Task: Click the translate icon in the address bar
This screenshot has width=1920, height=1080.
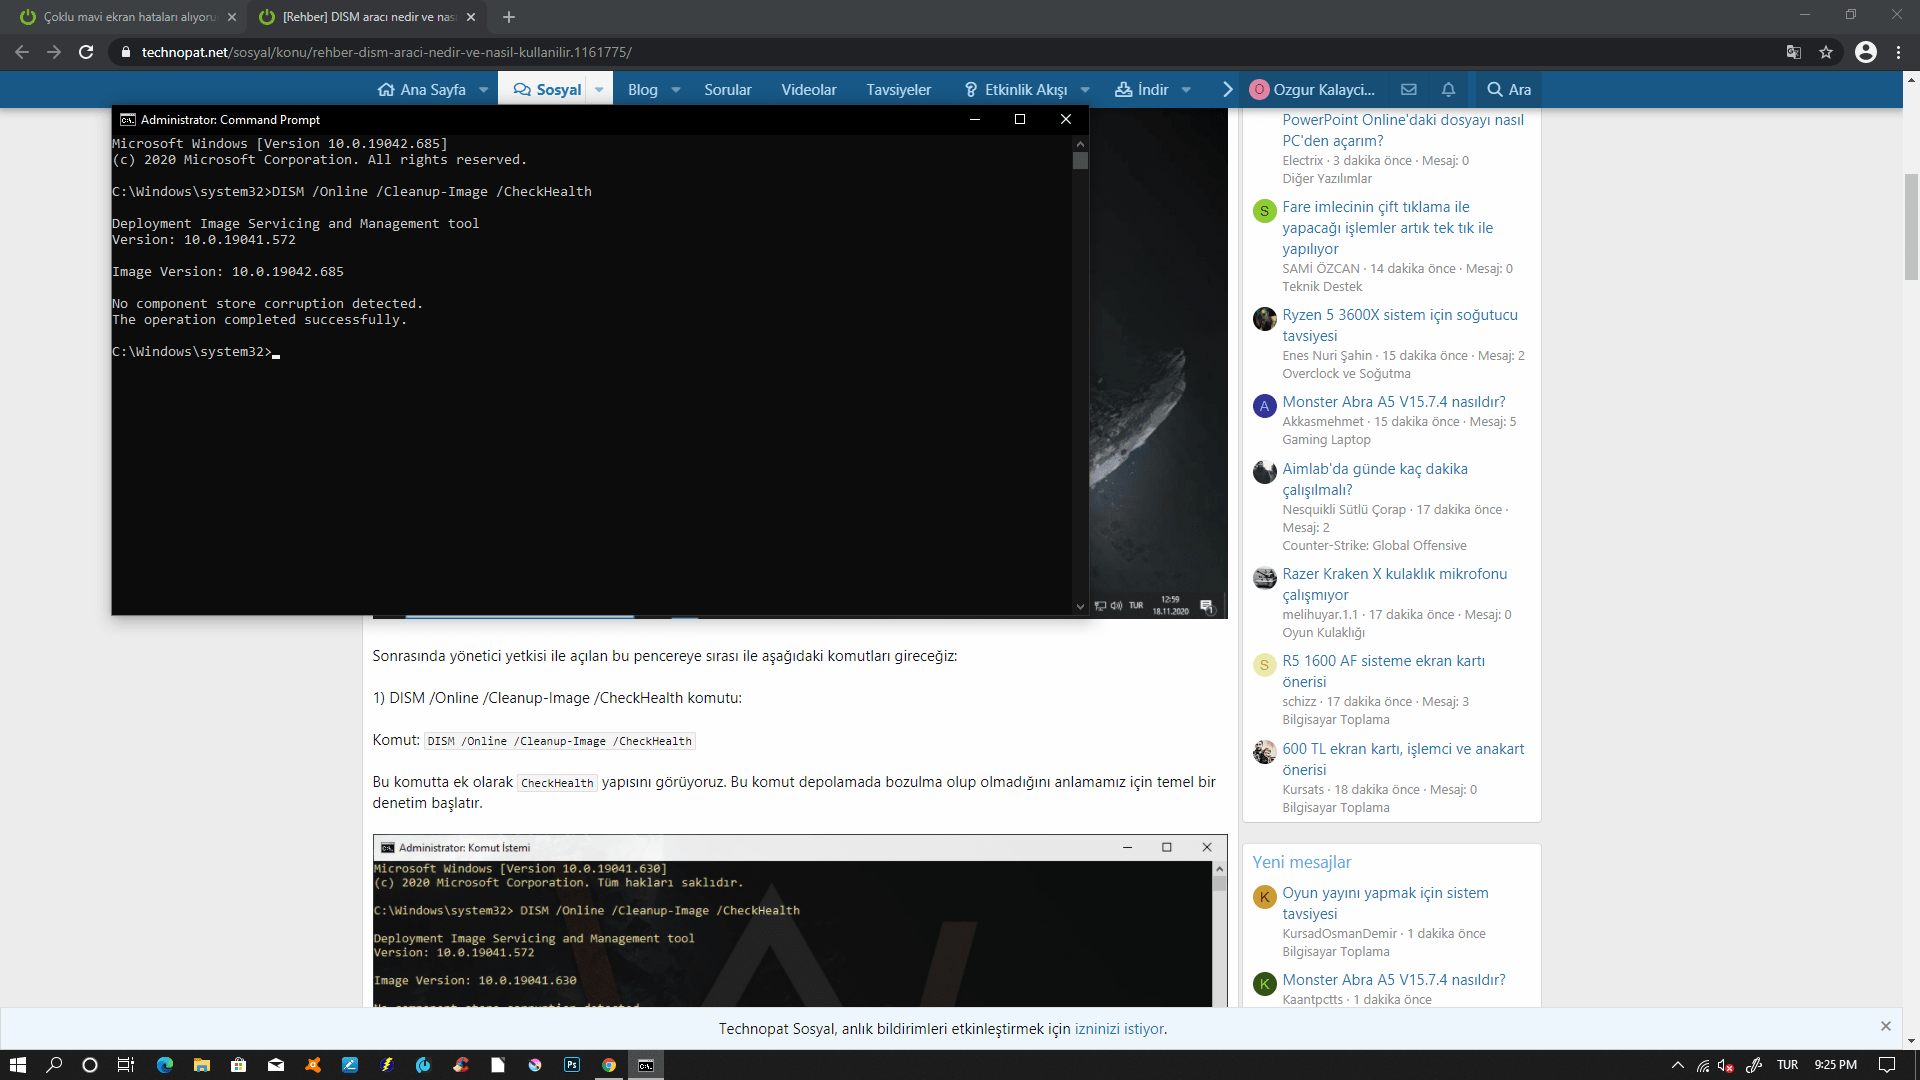Action: tap(1793, 52)
